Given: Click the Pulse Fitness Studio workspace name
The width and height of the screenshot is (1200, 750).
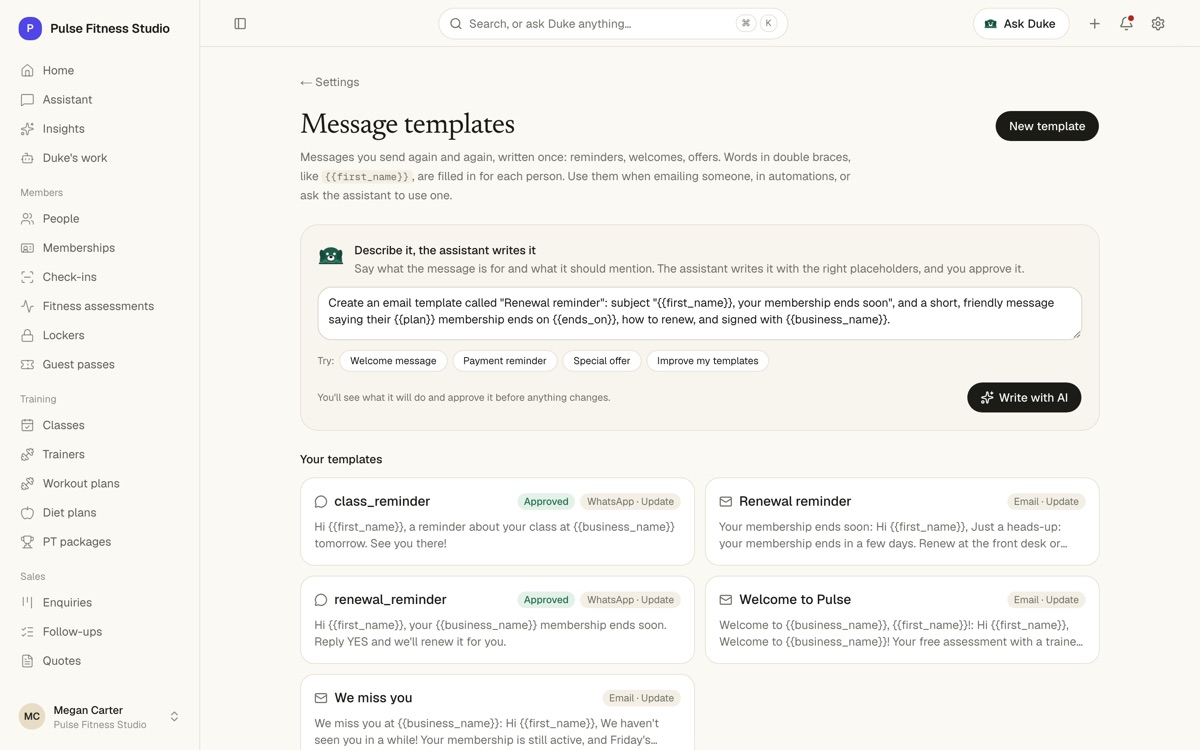Looking at the screenshot, I should [110, 29].
